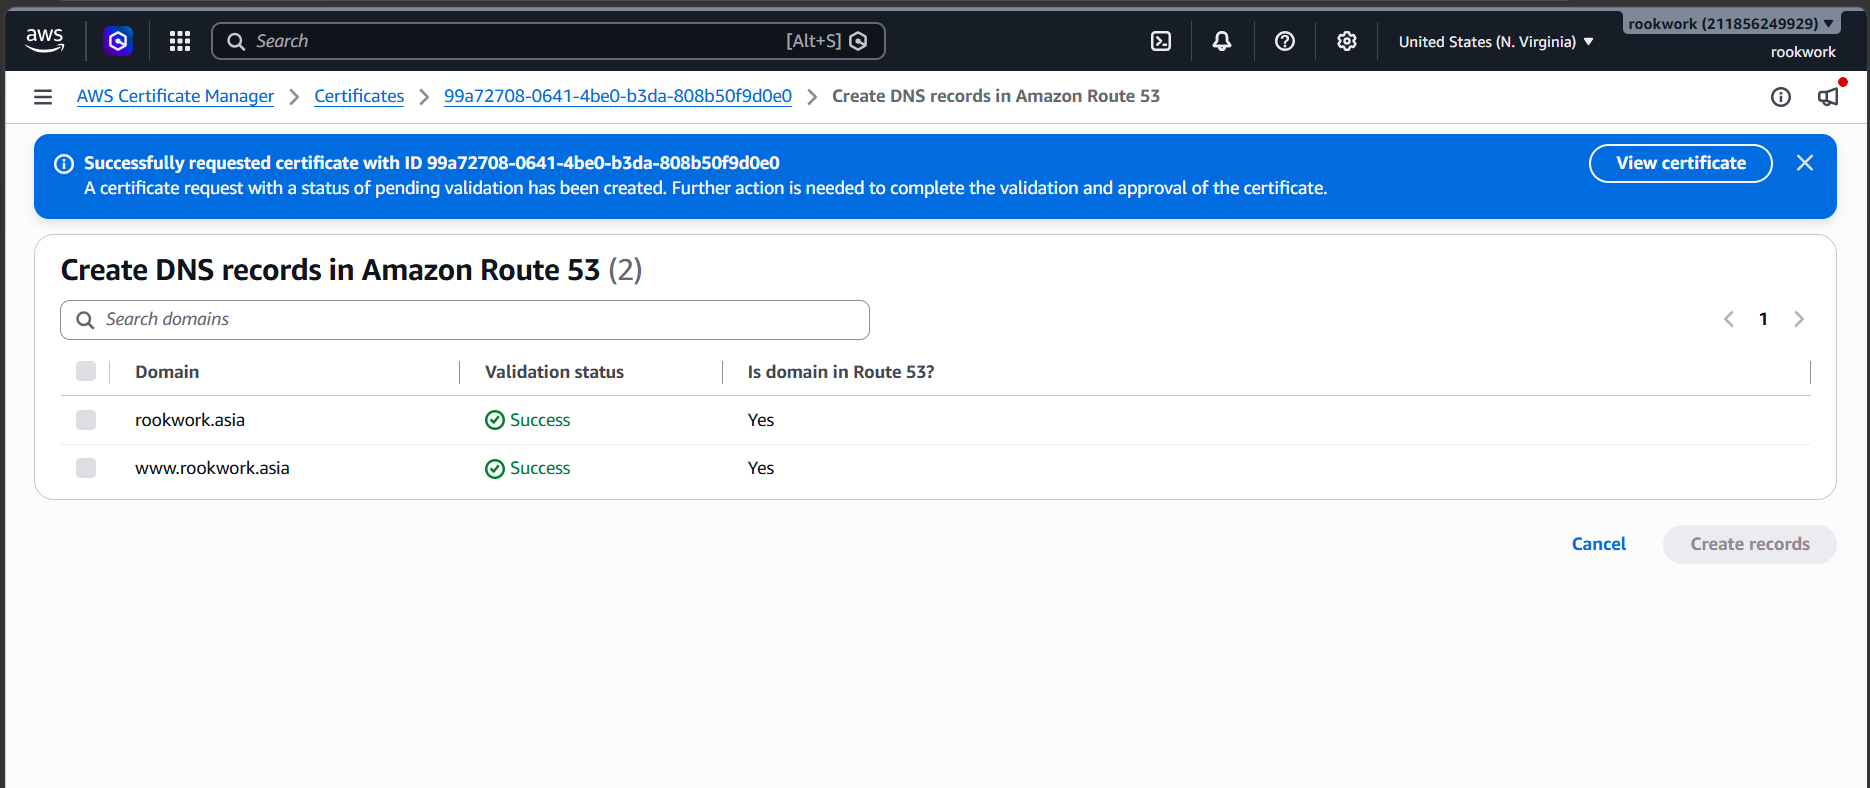Viewport: 1870px width, 788px height.
Task: Open the services grid menu
Action: tap(180, 41)
